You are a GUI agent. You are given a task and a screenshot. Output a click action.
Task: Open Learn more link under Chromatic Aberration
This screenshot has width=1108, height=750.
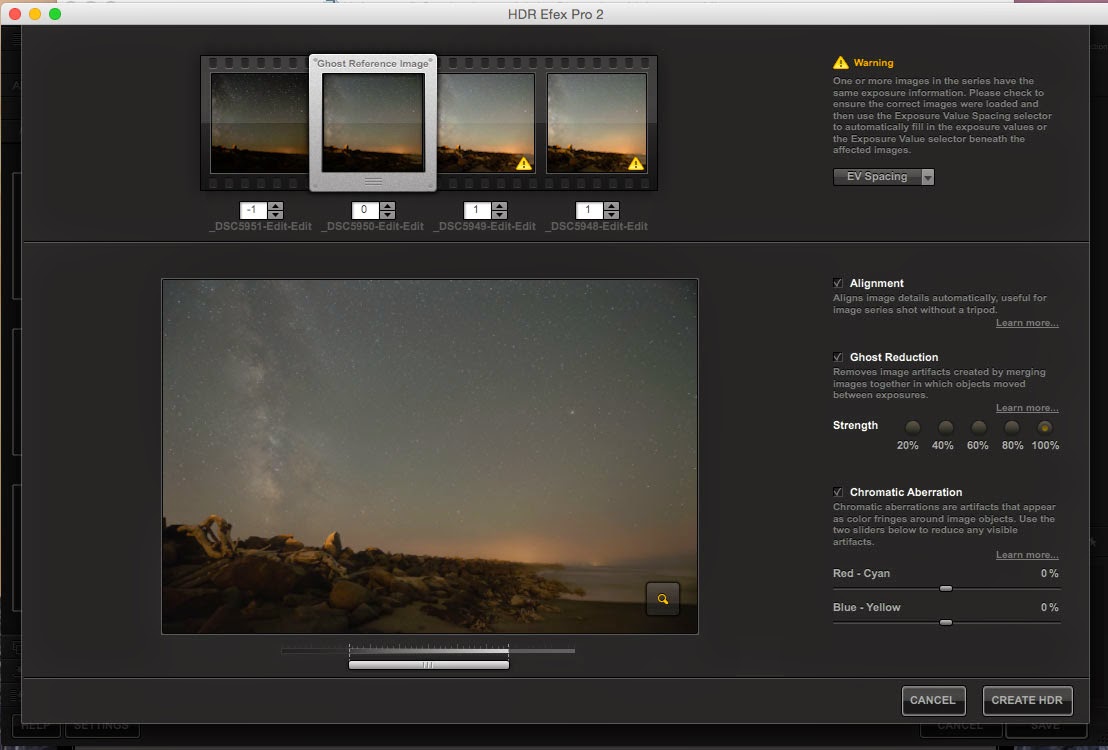point(1027,555)
